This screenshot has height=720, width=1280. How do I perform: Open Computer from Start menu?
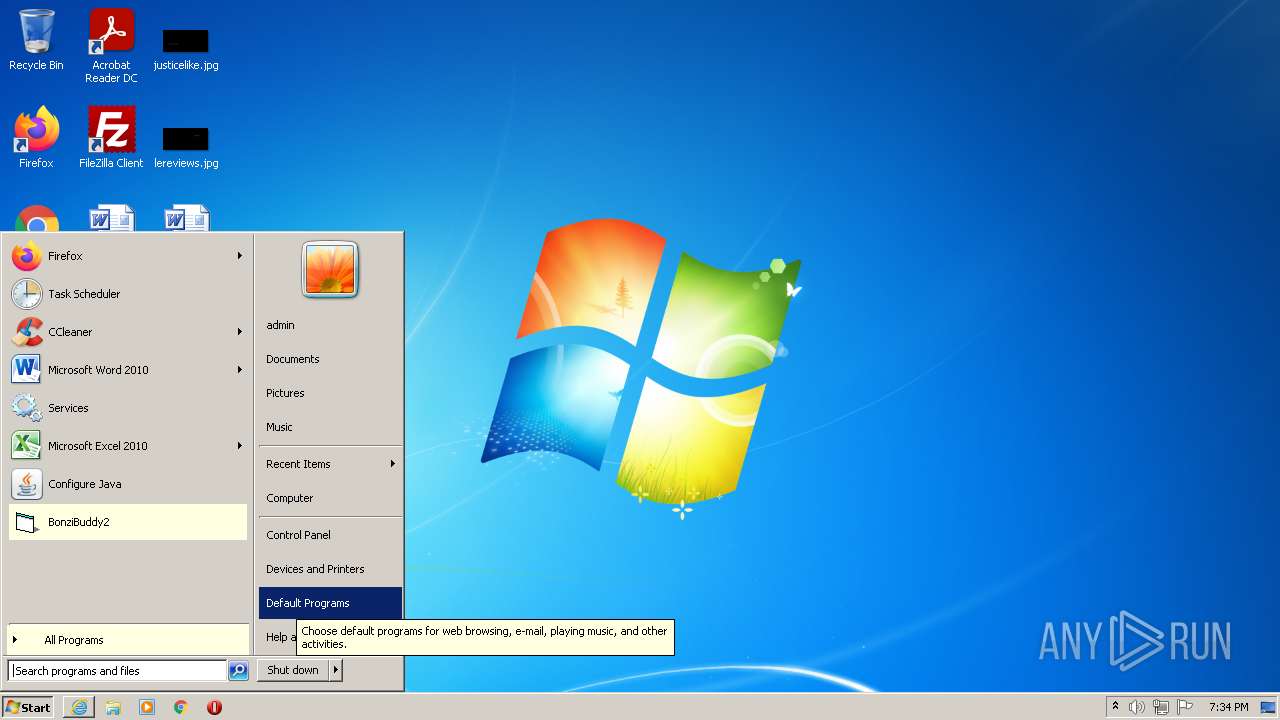click(x=330, y=498)
